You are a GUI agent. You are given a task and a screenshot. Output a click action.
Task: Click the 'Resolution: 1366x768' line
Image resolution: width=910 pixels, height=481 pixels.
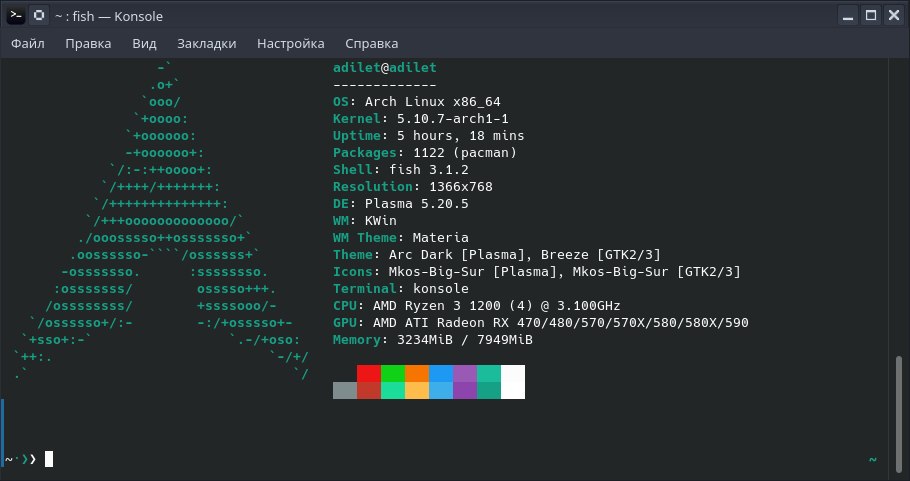pos(413,187)
